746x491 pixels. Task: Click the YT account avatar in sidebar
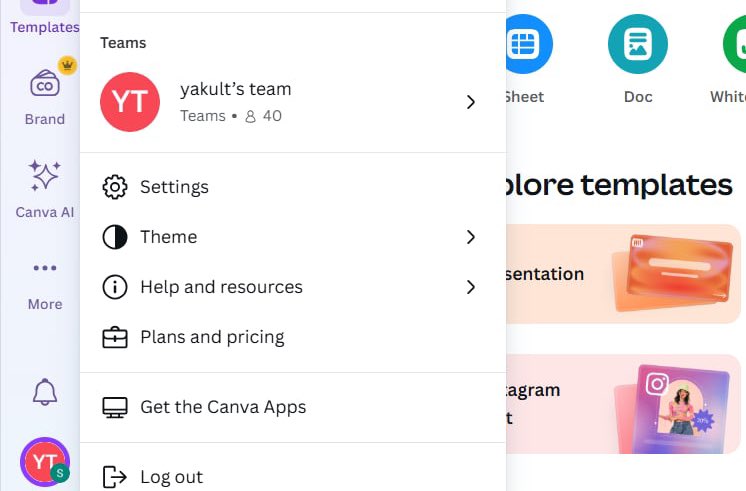click(45, 462)
